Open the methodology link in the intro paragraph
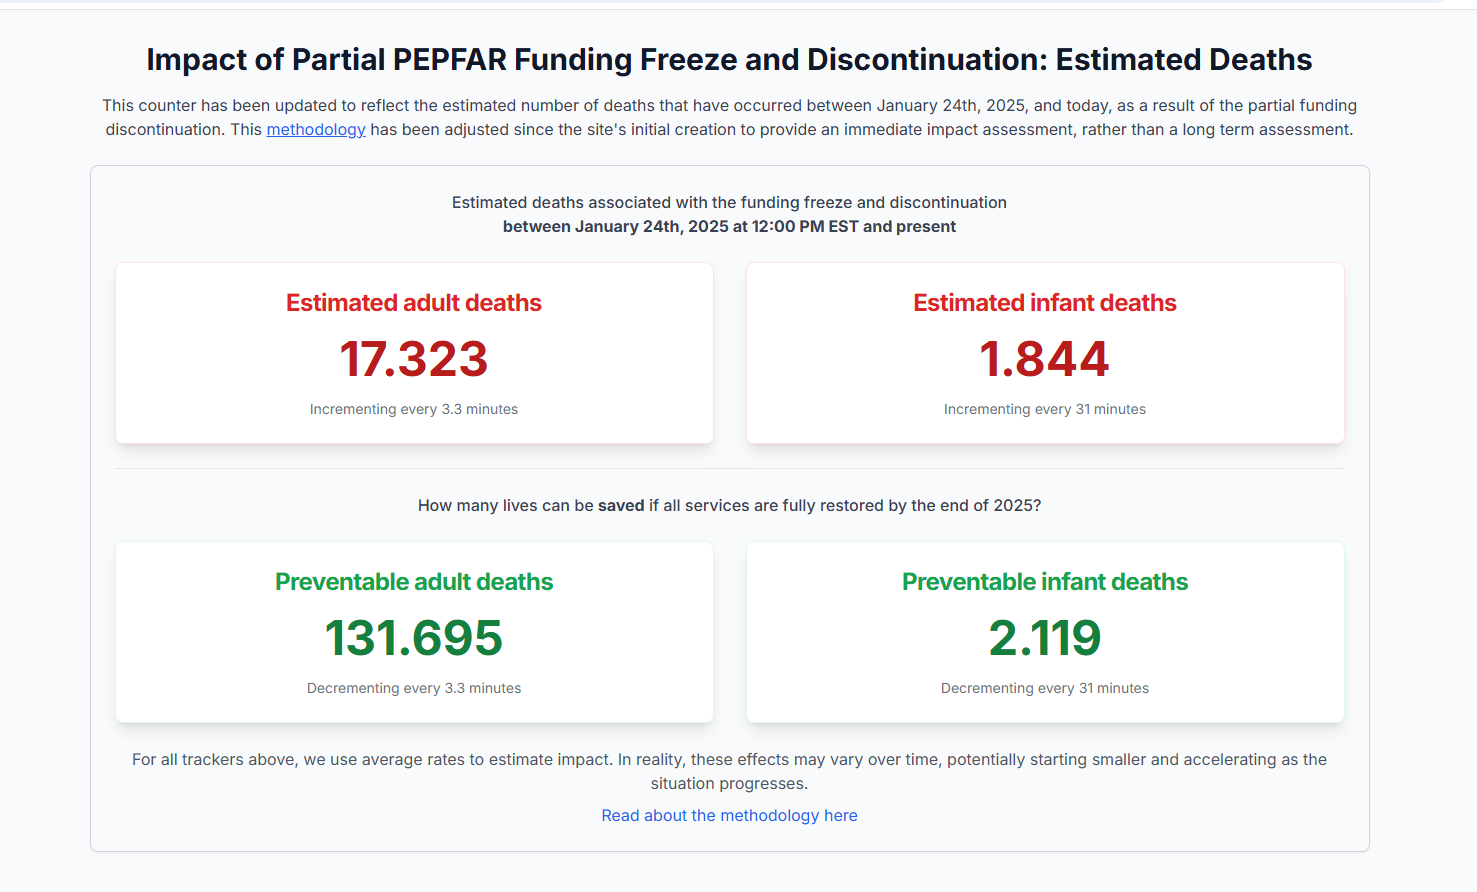Viewport: 1477px width, 892px height. coord(315,130)
